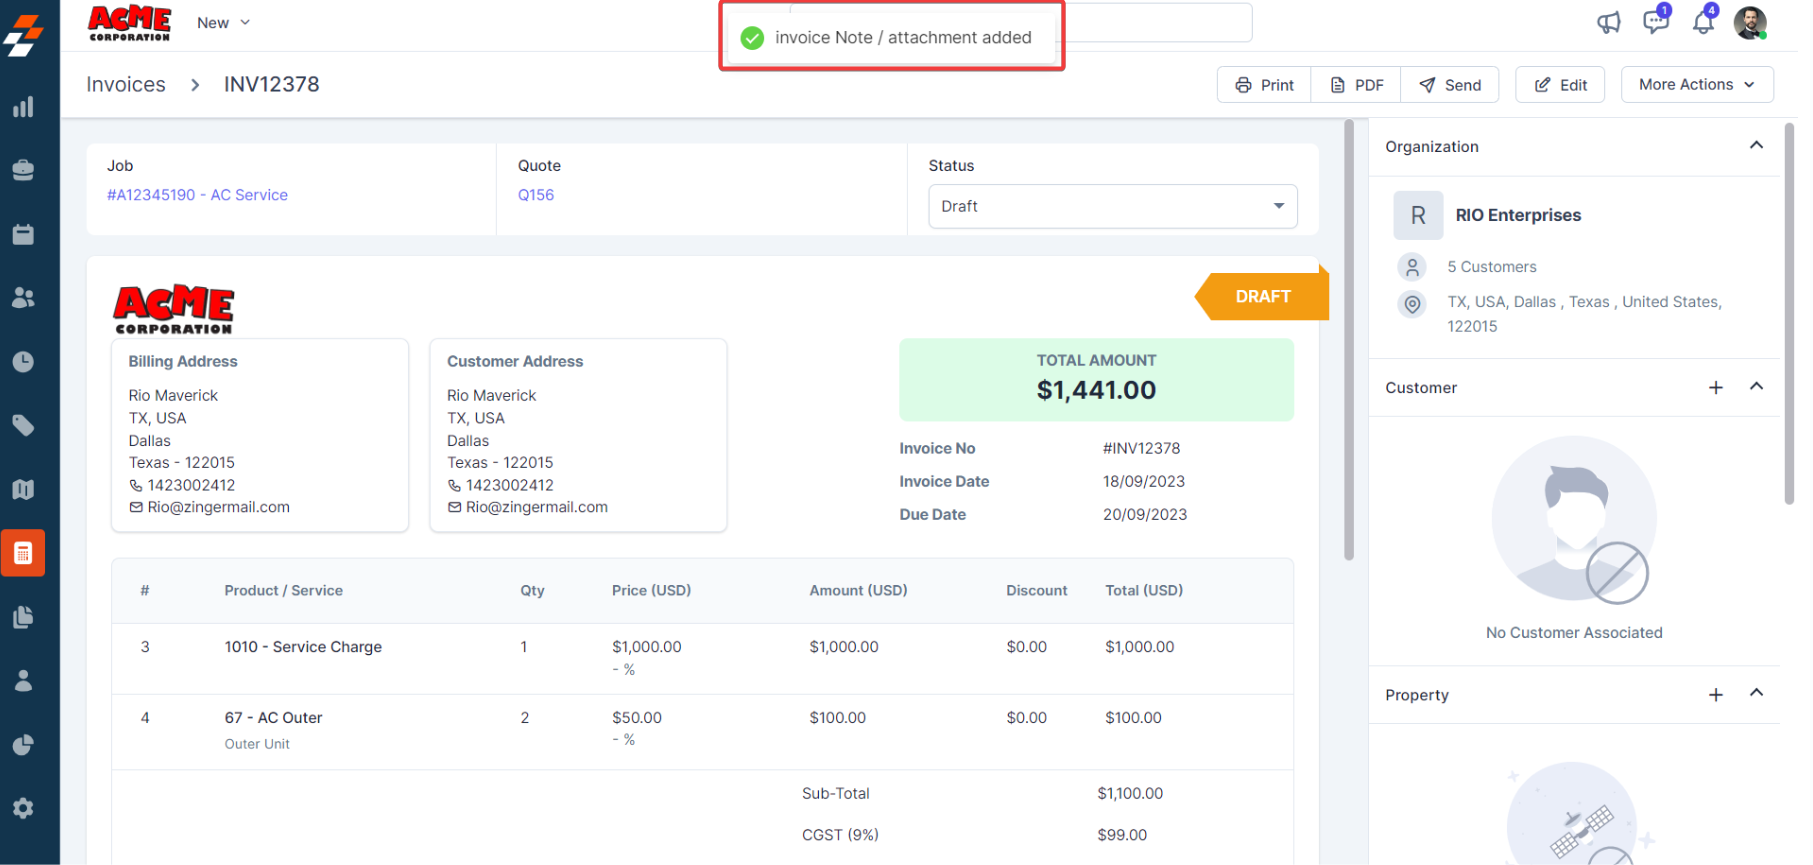Go back to Invoices breadcrumb
The width and height of the screenshot is (1813, 865).
126,85
